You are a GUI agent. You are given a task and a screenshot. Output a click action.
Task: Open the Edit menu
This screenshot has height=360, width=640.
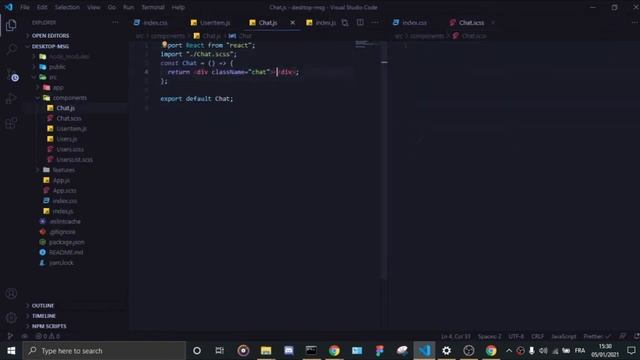point(42,7)
